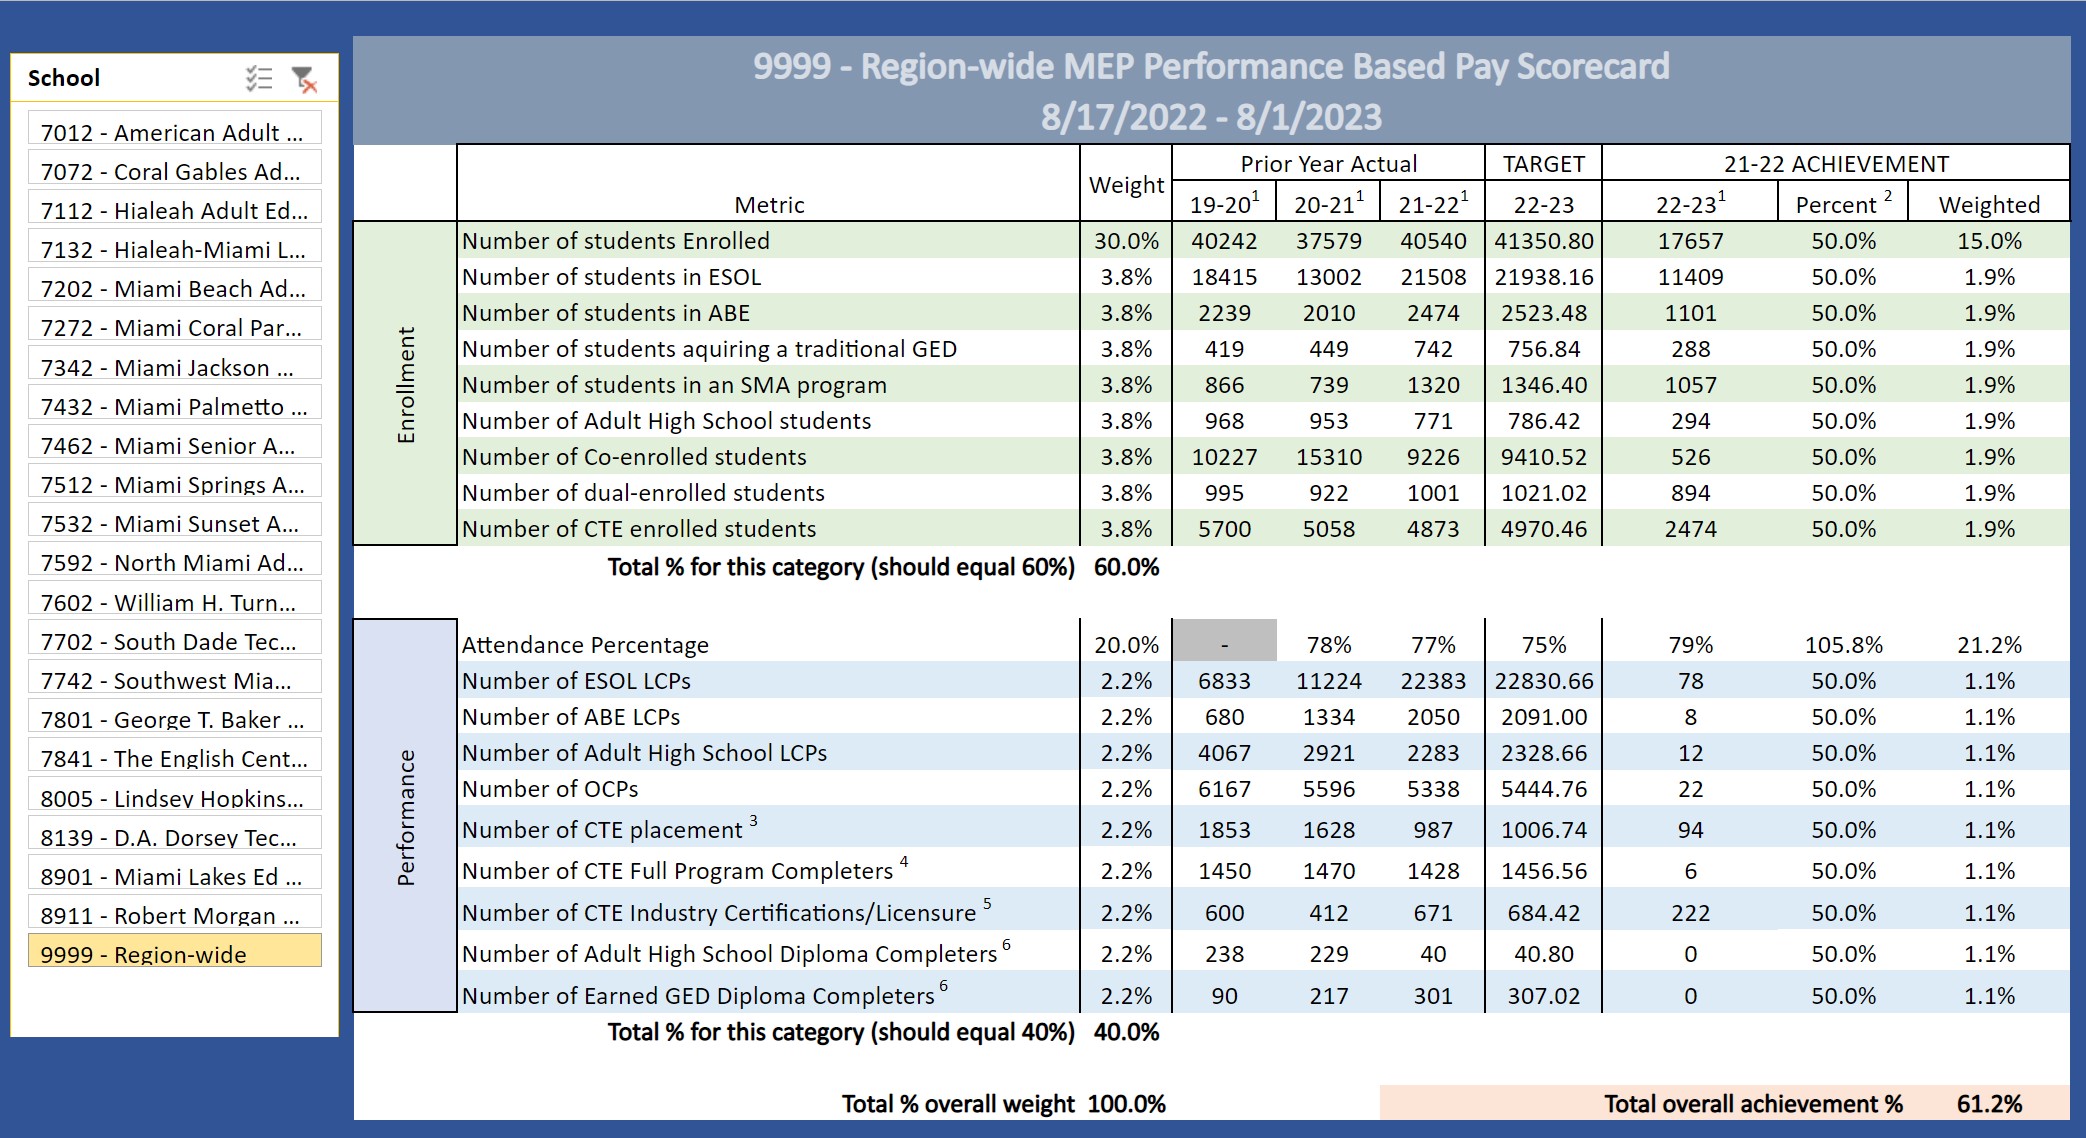Click 'Number of Co-enrolled students' cell
This screenshot has width=2086, height=1138.
(x=768, y=457)
